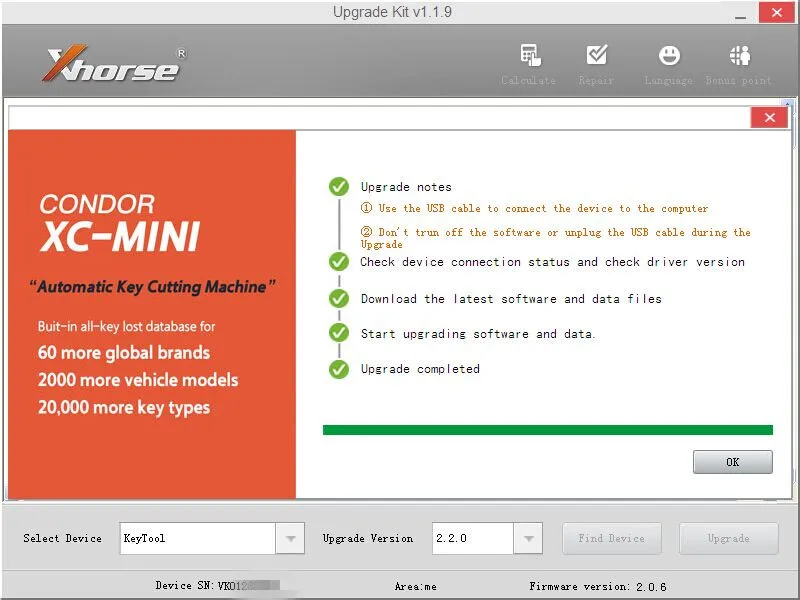Image resolution: width=800 pixels, height=600 pixels.
Task: Click the Upgrade completed text
Action: (x=420, y=369)
